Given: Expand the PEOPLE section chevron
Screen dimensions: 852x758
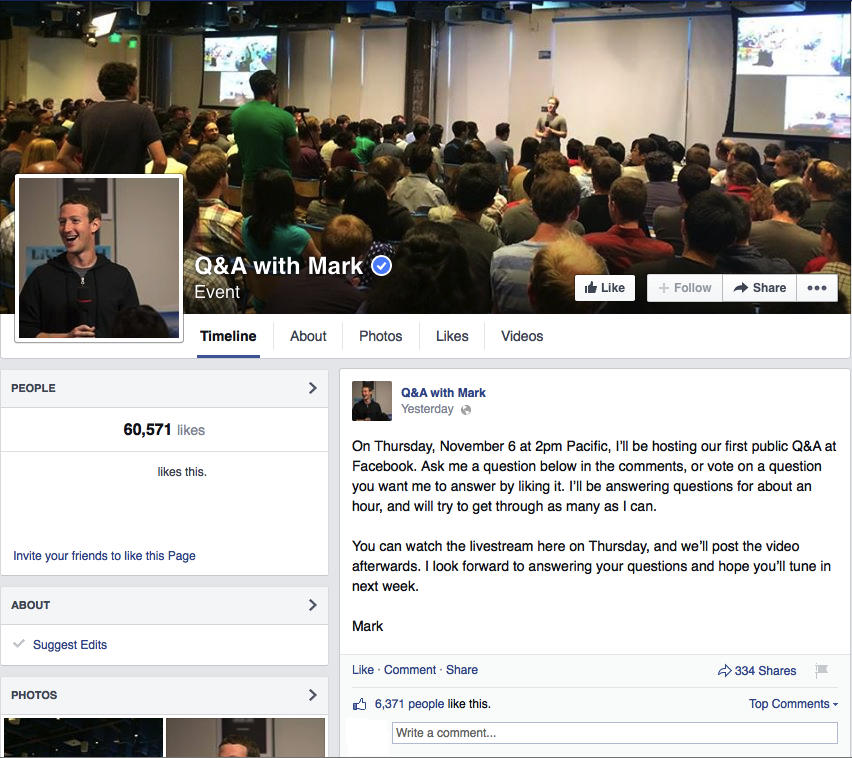Looking at the screenshot, I should [312, 388].
